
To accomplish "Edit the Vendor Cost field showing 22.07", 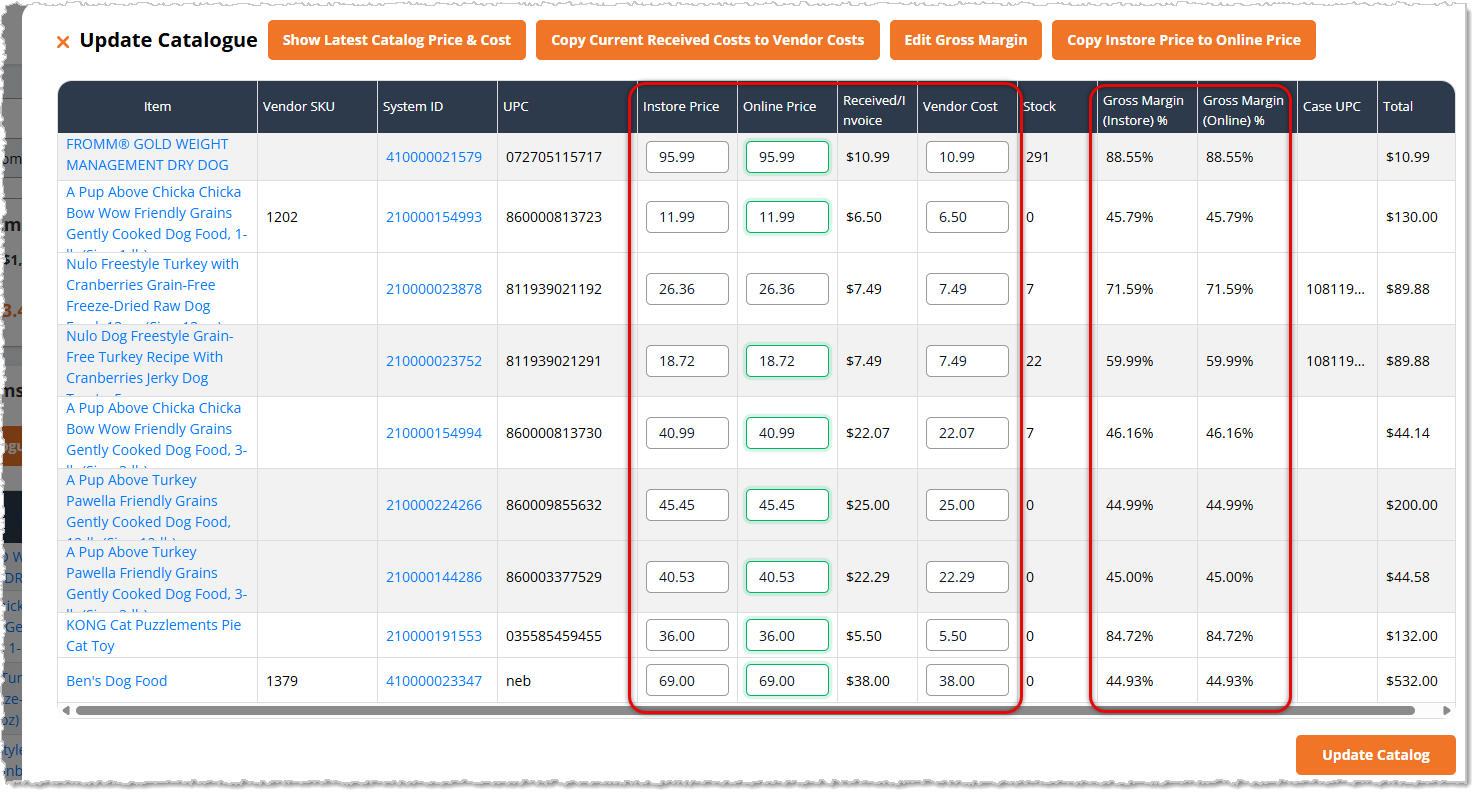I will pyautogui.click(x=967, y=433).
